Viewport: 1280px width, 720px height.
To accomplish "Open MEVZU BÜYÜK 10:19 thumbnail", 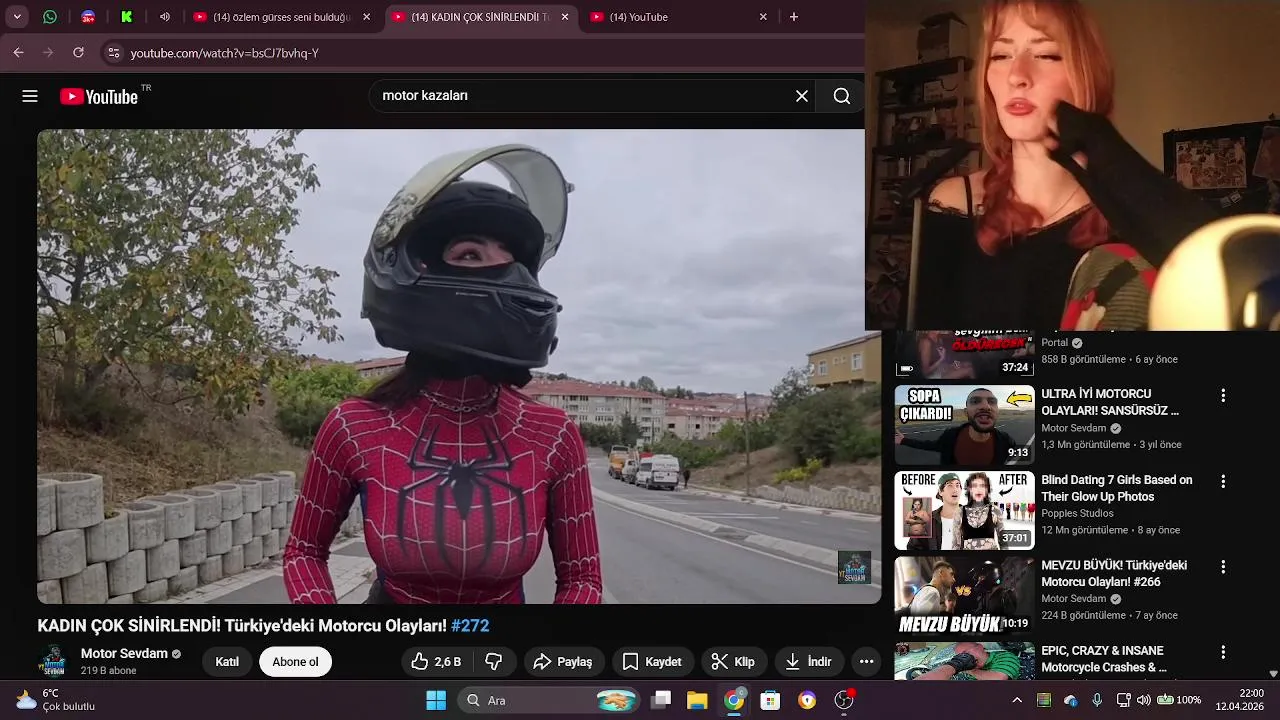I will [x=964, y=595].
